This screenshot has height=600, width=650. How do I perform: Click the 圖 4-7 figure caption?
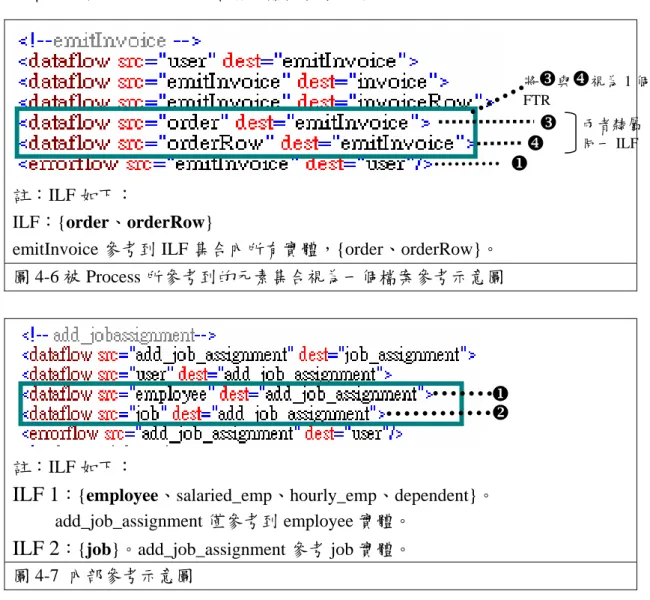(103, 576)
